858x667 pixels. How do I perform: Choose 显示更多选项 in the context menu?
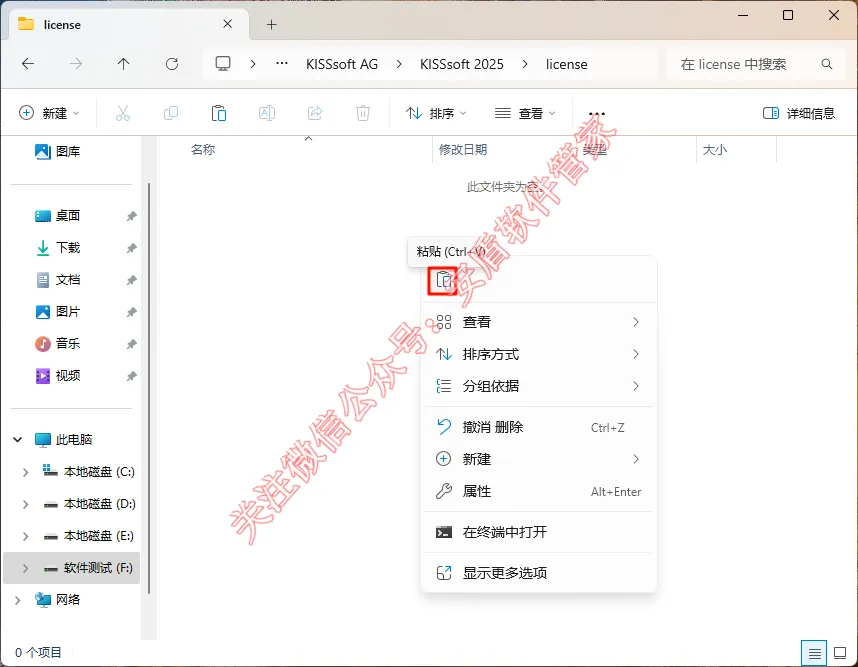[539, 573]
